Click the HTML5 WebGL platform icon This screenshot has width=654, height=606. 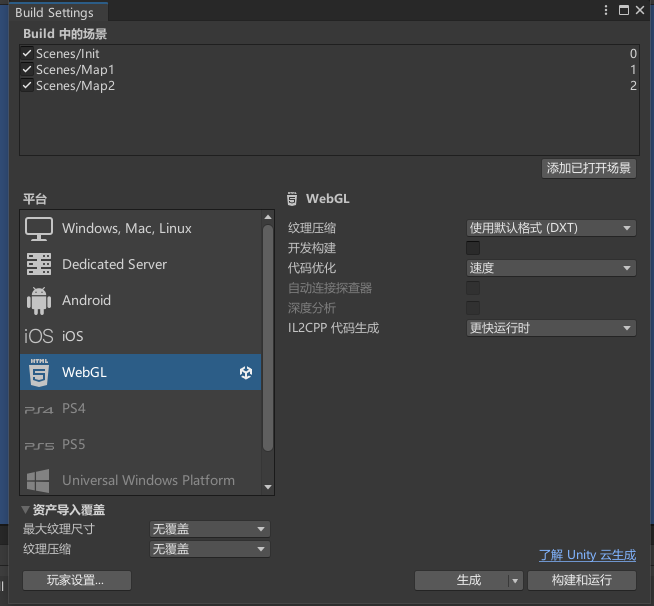click(x=39, y=372)
